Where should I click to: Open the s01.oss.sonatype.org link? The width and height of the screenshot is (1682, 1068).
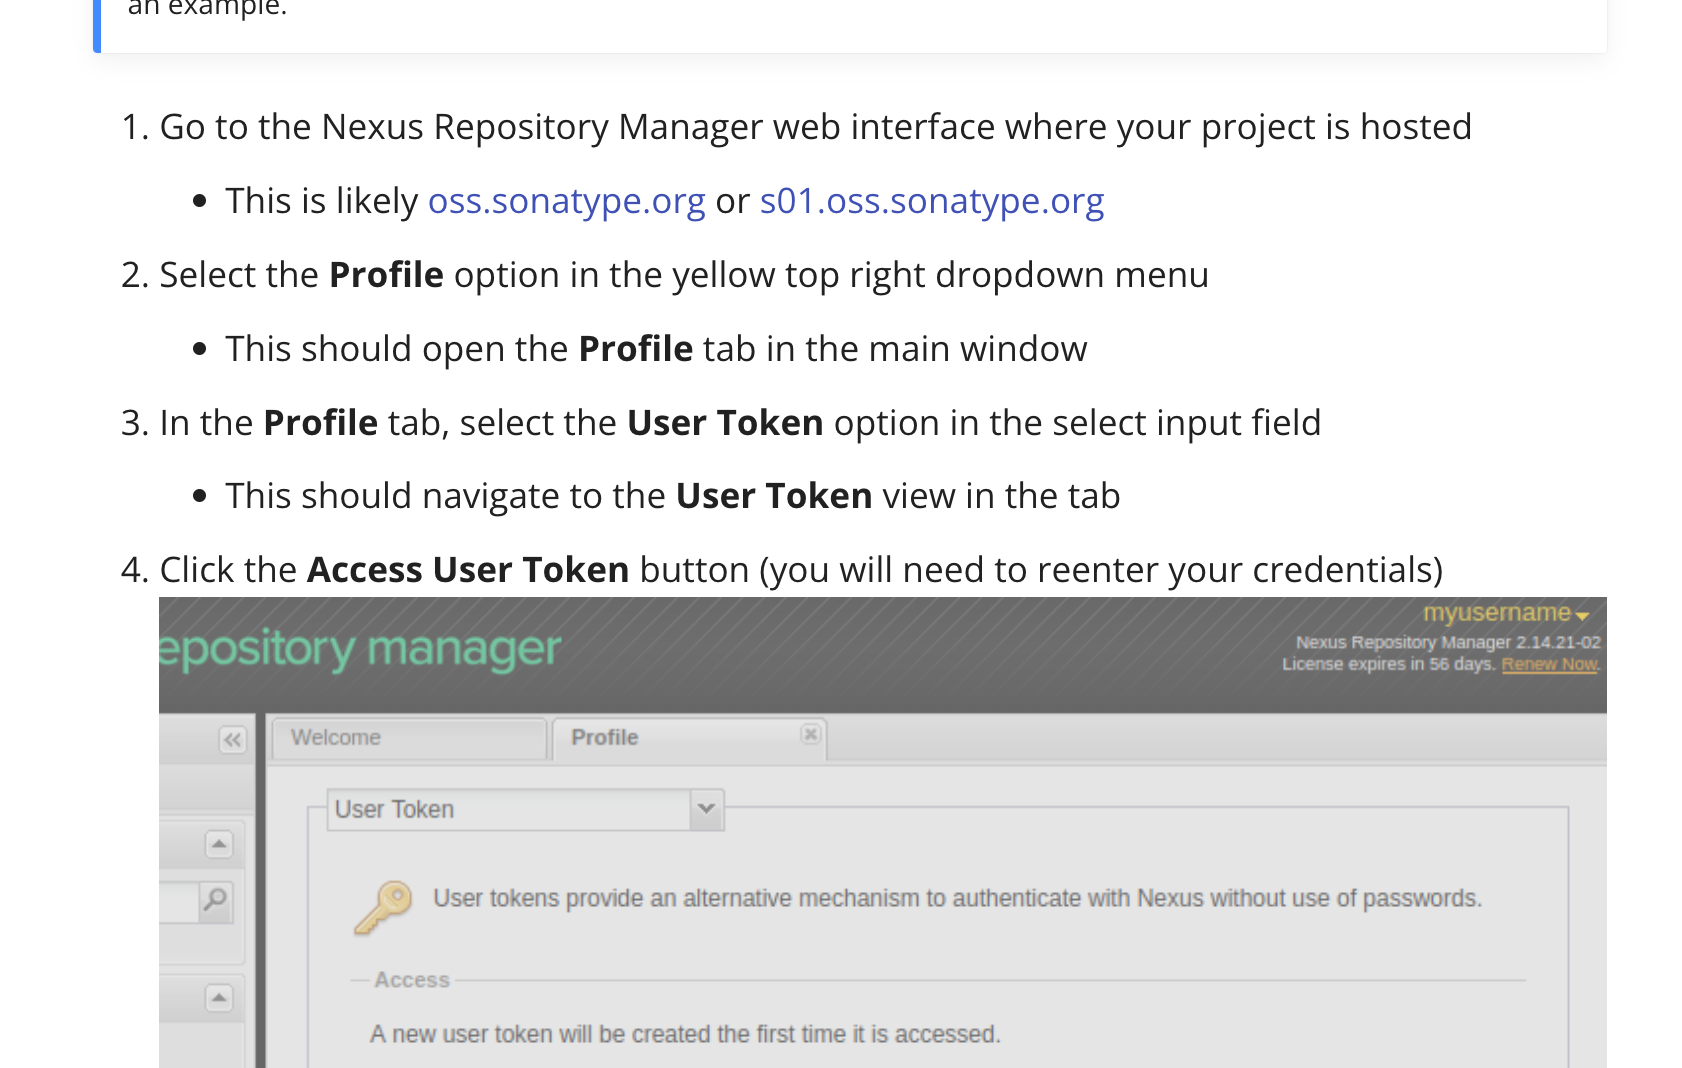point(931,202)
